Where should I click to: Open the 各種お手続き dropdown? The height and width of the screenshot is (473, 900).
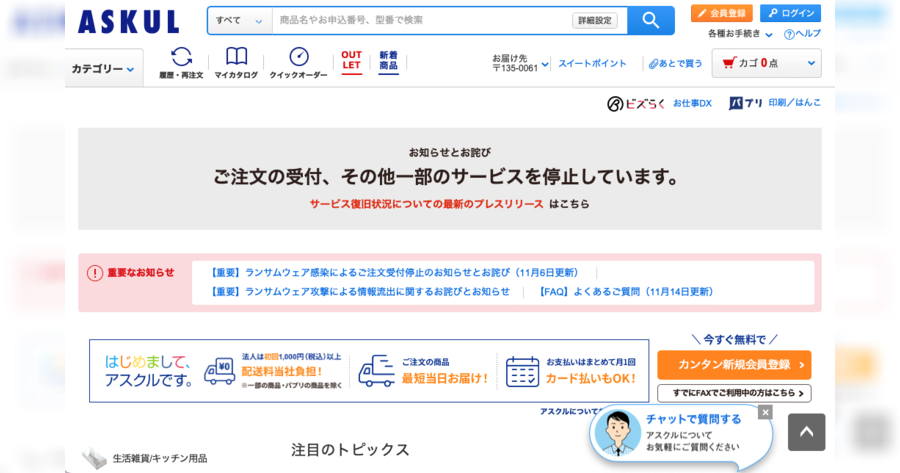(740, 34)
